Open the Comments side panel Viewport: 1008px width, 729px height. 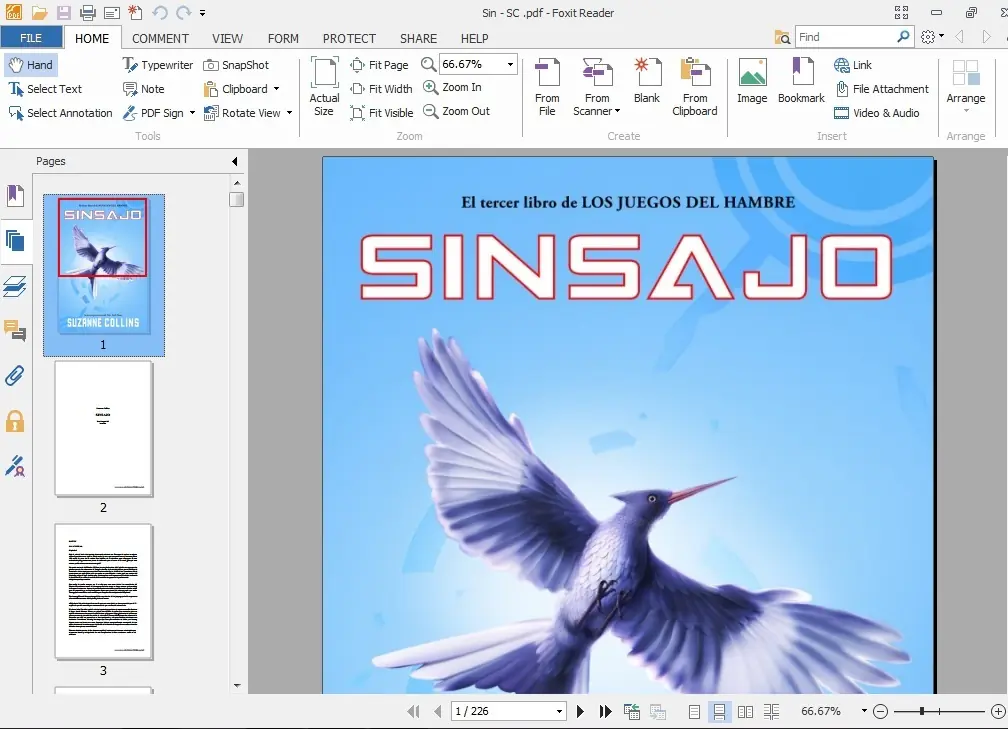pos(15,331)
